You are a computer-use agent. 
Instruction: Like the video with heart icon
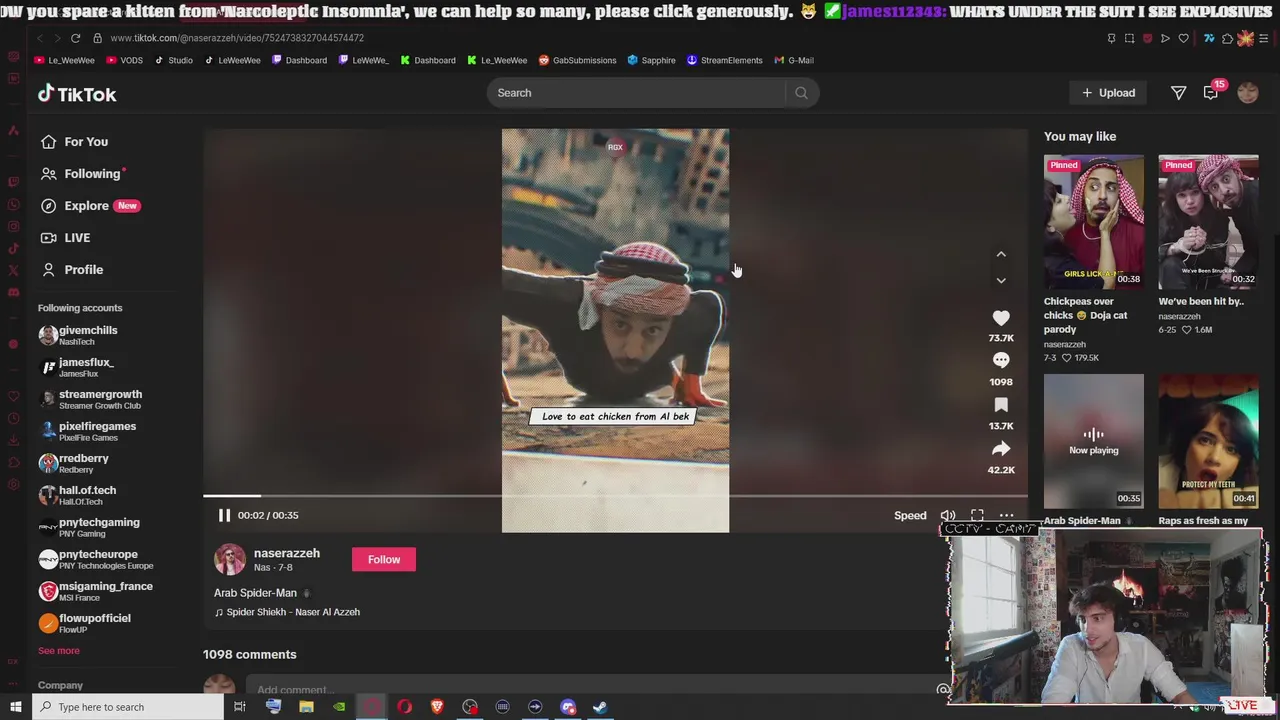tap(1001, 318)
